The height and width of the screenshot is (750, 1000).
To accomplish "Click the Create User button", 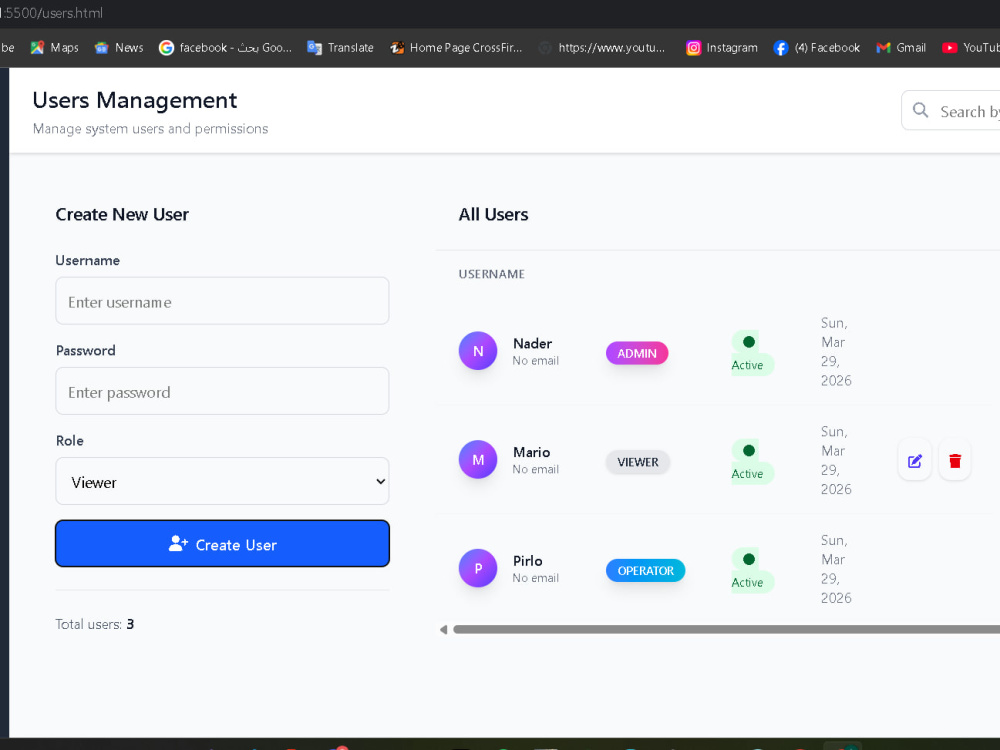I will [222, 543].
